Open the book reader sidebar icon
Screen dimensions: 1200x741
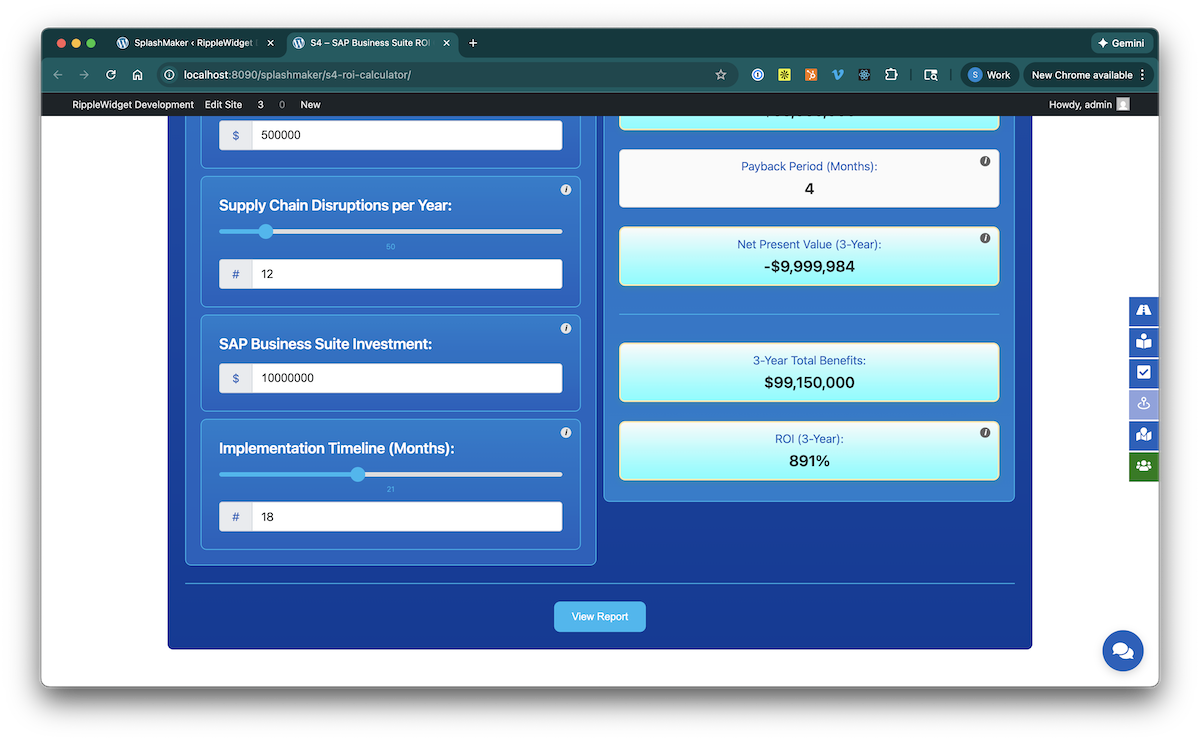[1143, 342]
